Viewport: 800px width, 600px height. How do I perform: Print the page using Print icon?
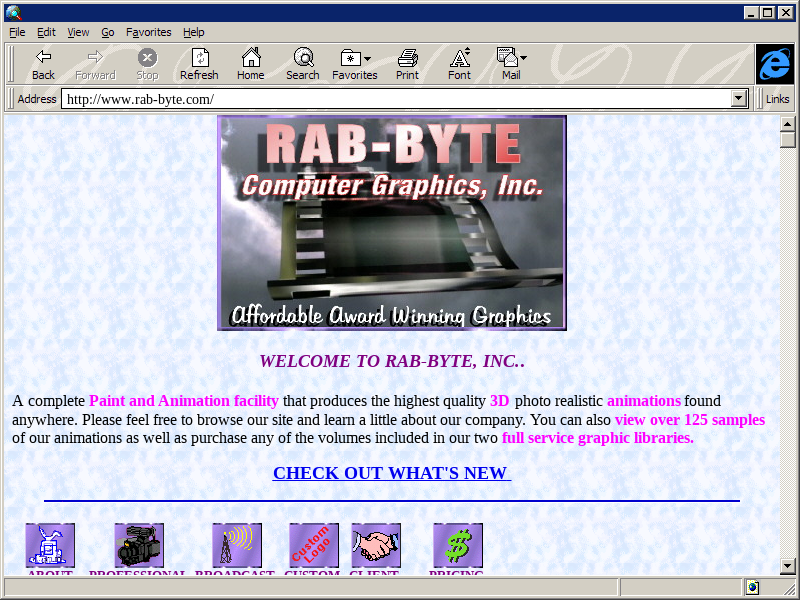click(x=407, y=64)
